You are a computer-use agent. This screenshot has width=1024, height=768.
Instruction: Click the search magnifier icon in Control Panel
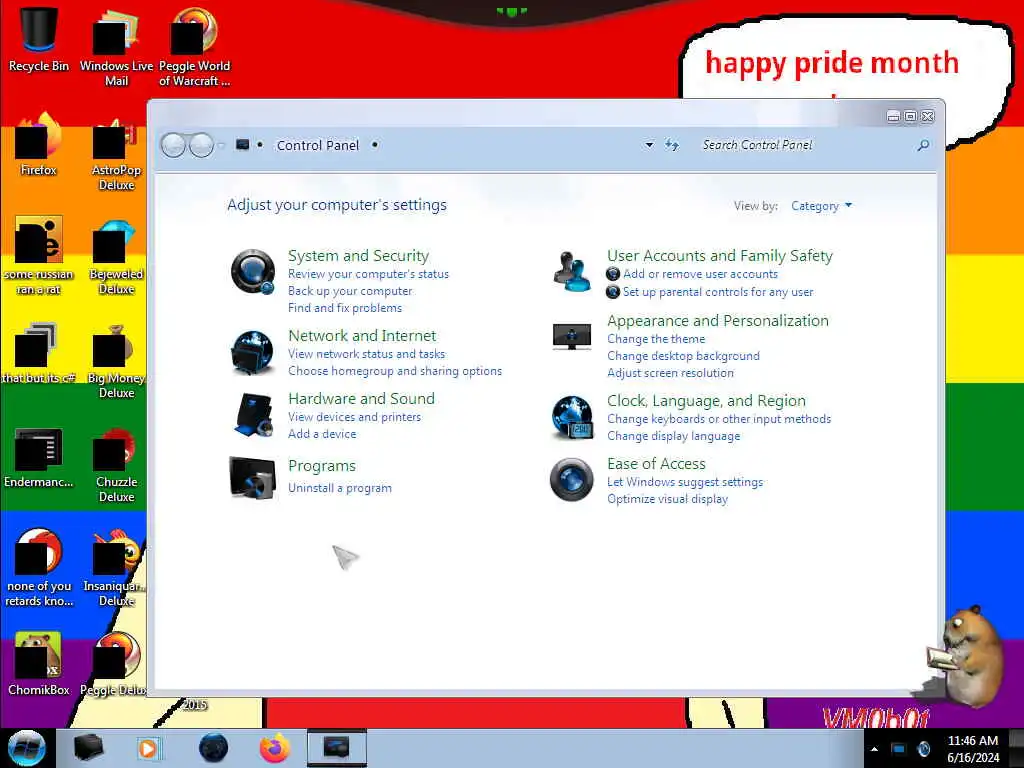923,145
